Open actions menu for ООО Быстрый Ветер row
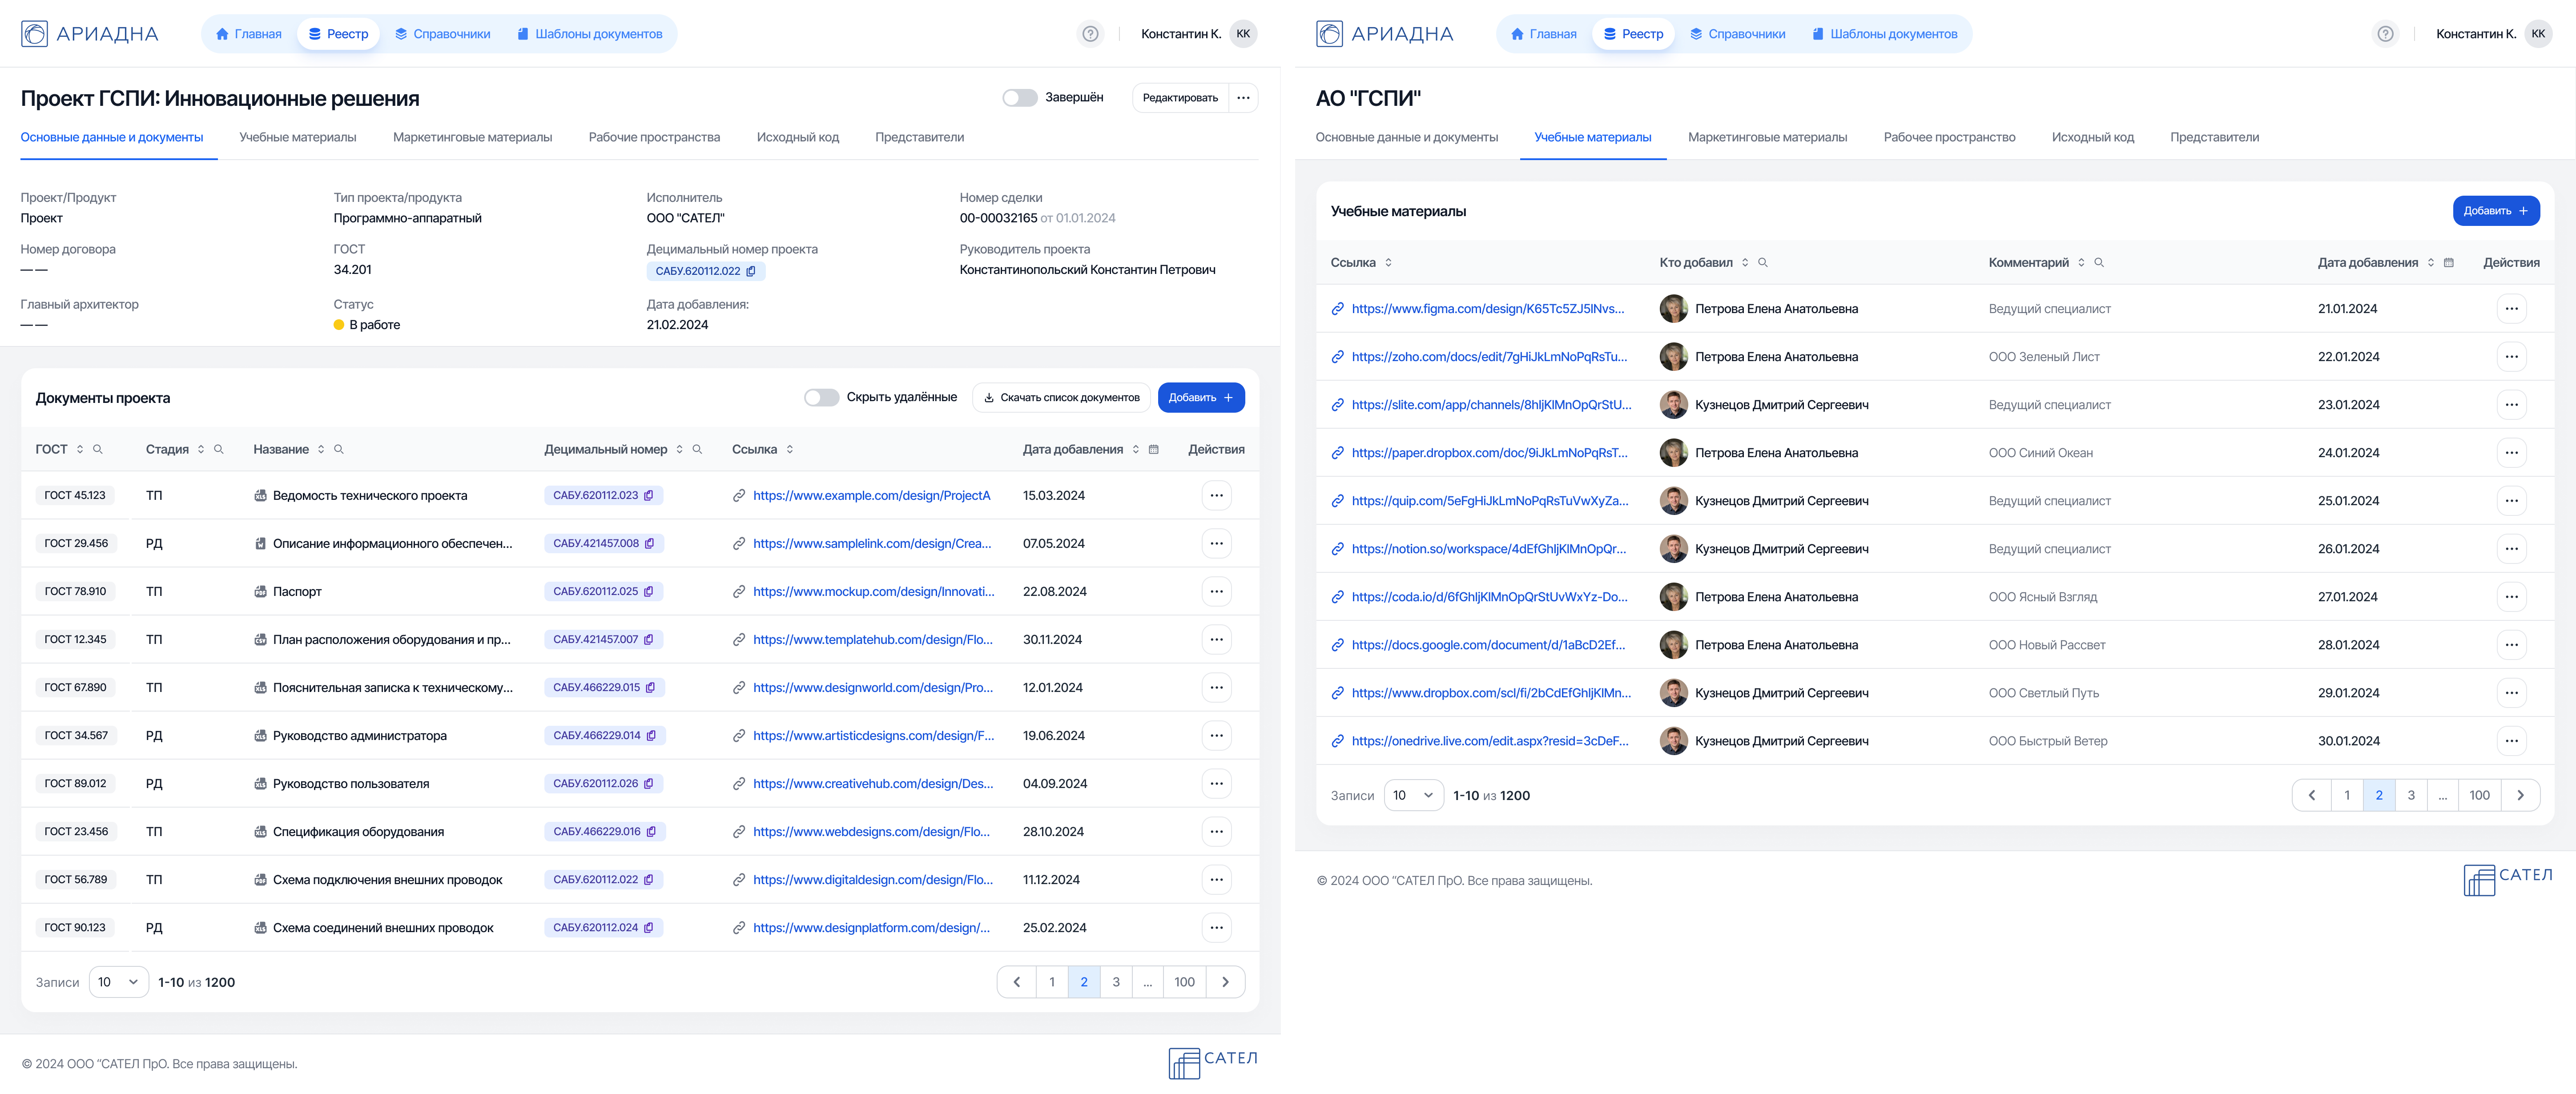This screenshot has height=1094, width=2576. tap(2511, 741)
